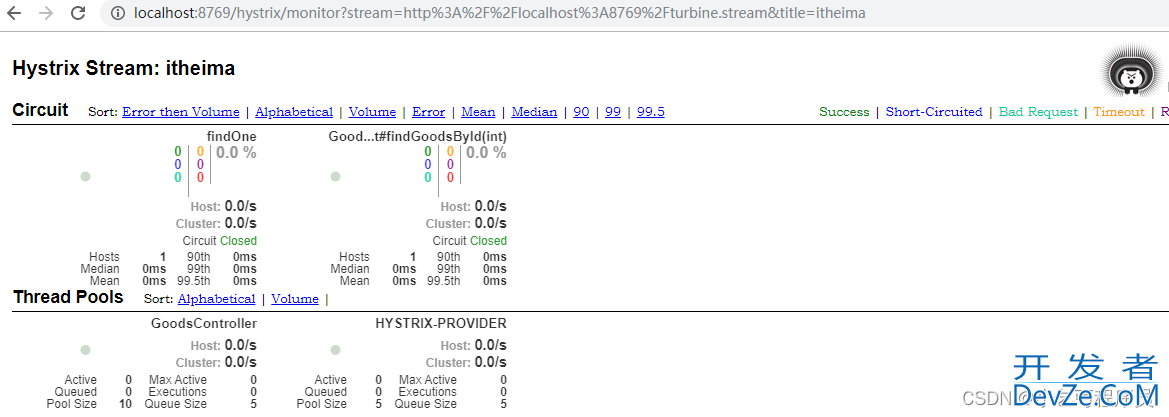
Task: Click HYSTRIX-PROVIDER pool status circle
Action: (x=335, y=350)
